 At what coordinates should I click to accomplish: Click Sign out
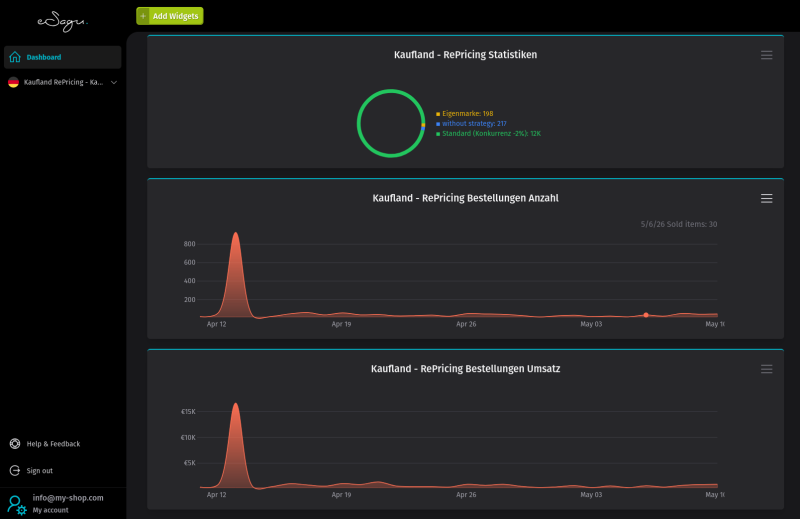pyautogui.click(x=39, y=471)
